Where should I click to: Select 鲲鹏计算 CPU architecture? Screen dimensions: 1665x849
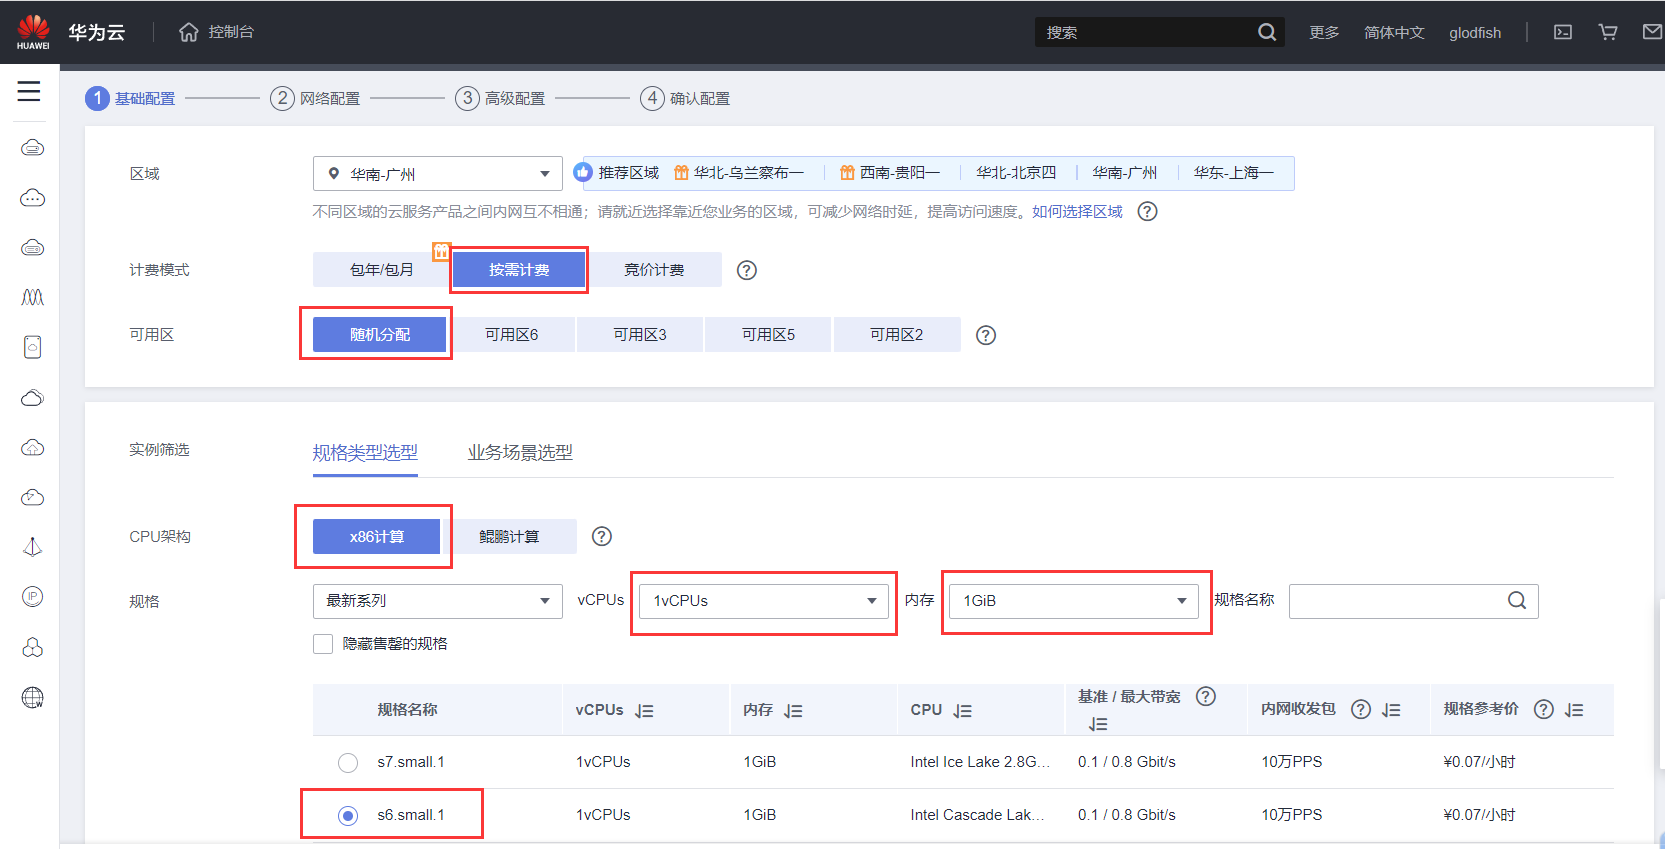[509, 537]
